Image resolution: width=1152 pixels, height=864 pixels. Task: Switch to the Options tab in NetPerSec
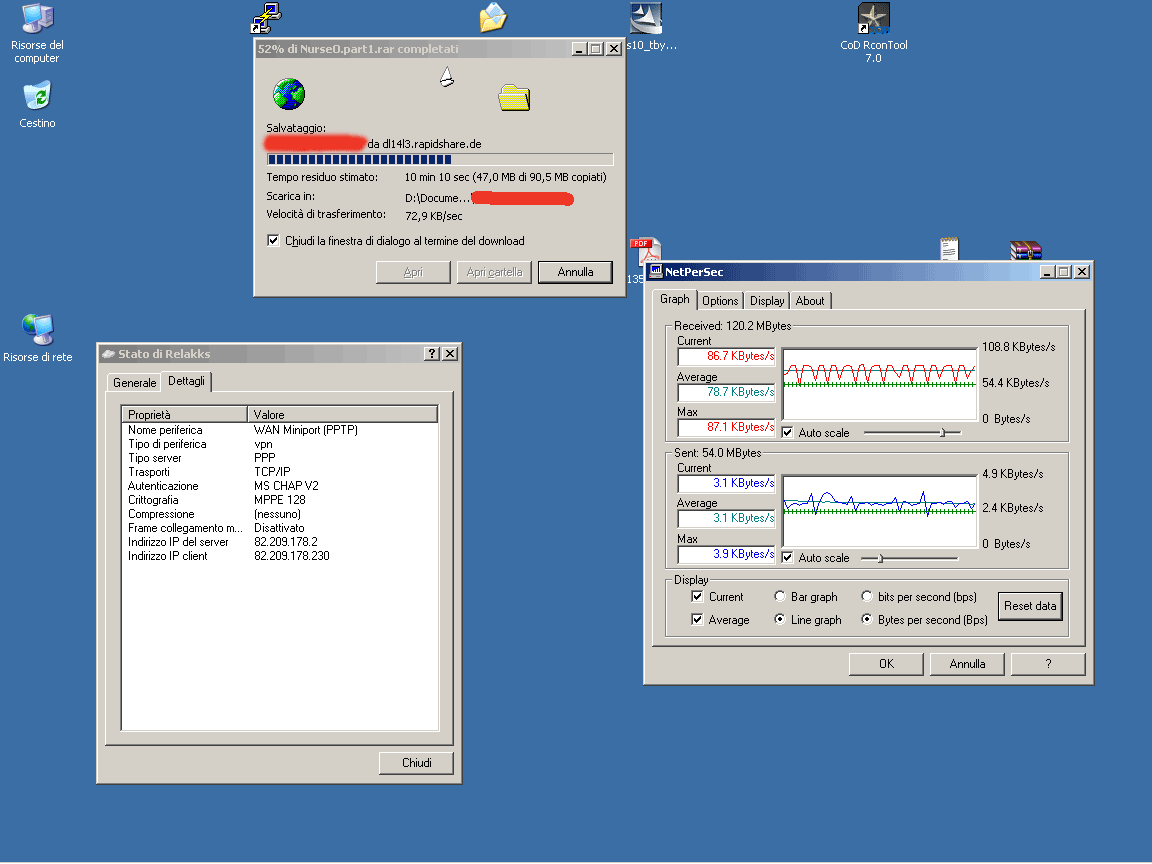(x=720, y=301)
